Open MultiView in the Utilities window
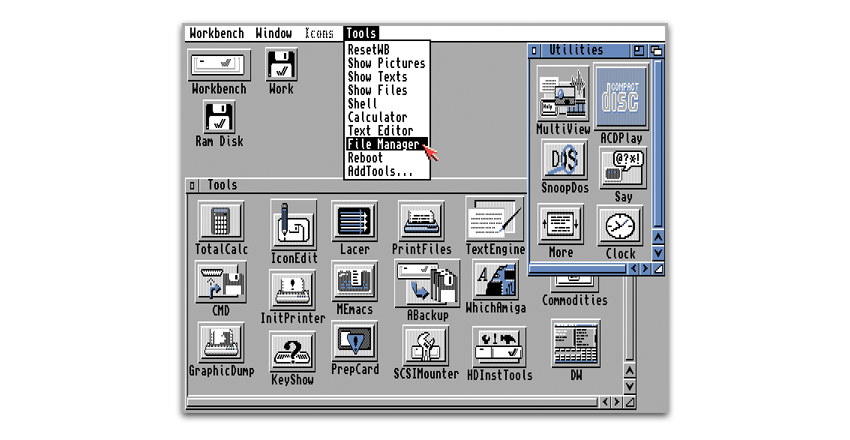This screenshot has width=850, height=440. click(563, 94)
